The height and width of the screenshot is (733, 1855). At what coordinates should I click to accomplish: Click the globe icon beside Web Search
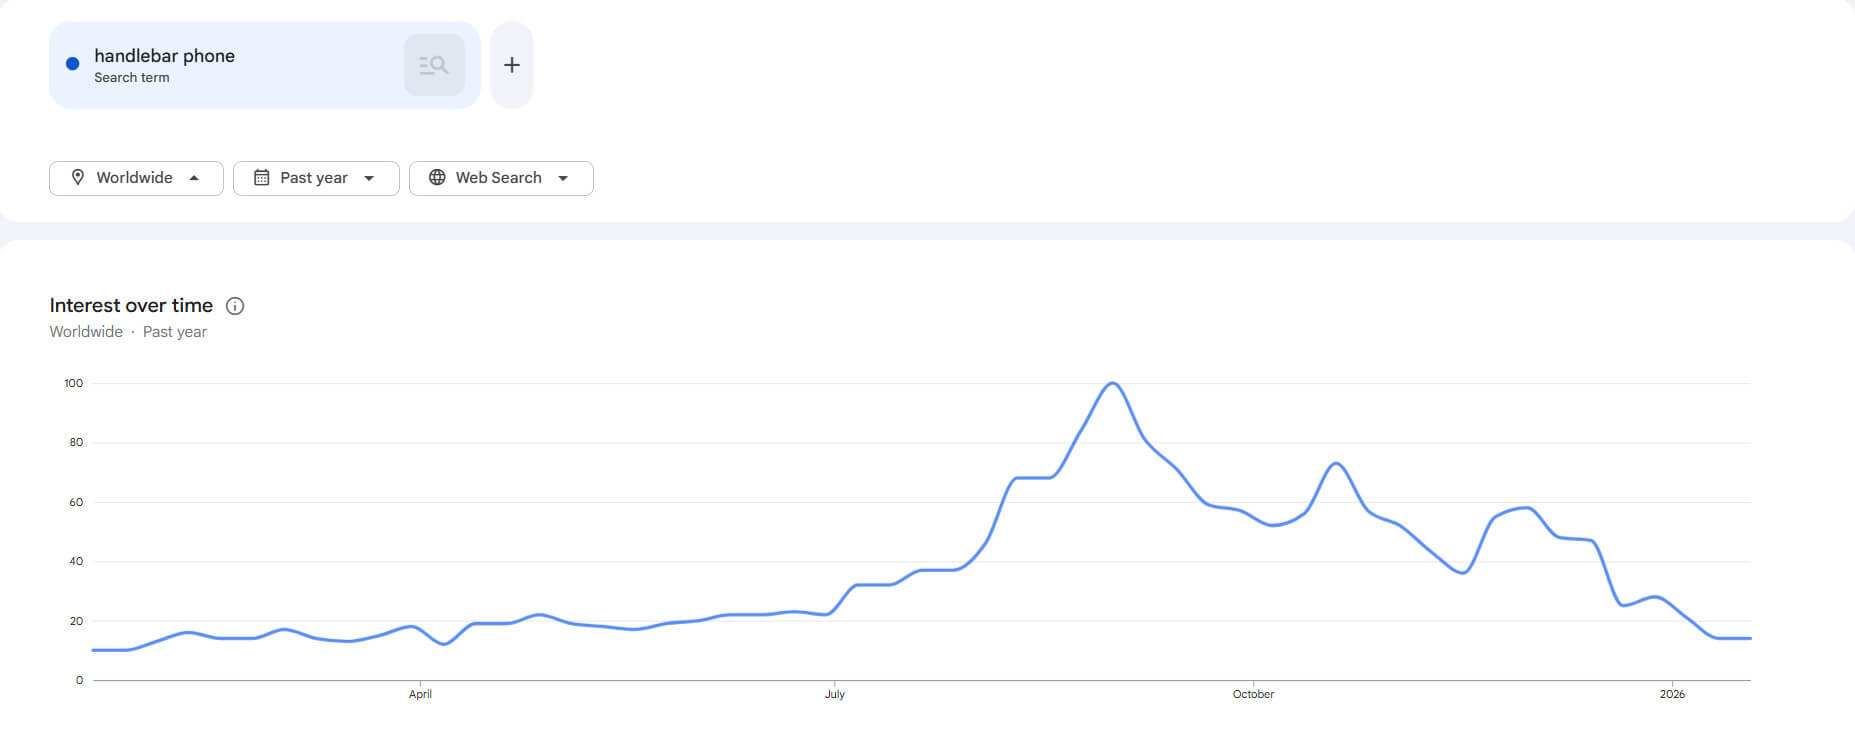click(437, 177)
